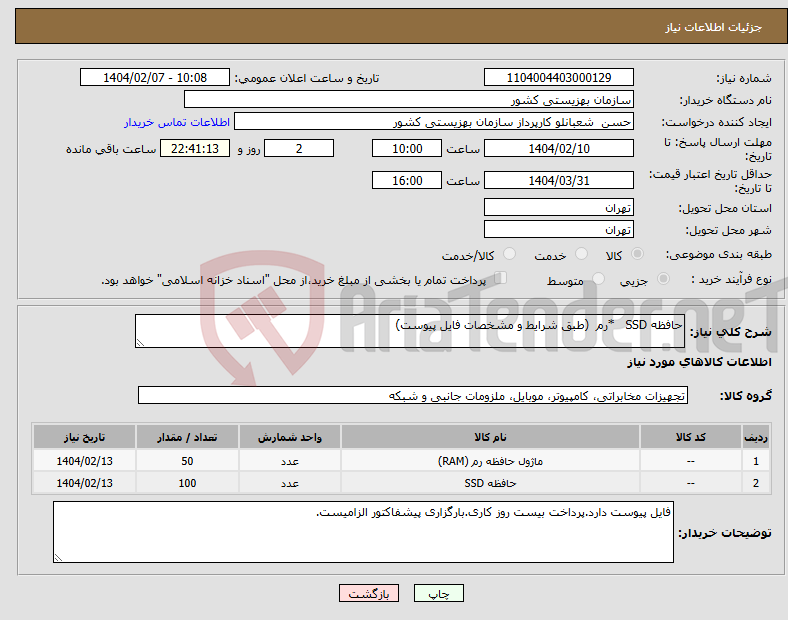788x620 pixels.
Task: Click the buyer notes resize handle
Action: (x=58, y=557)
